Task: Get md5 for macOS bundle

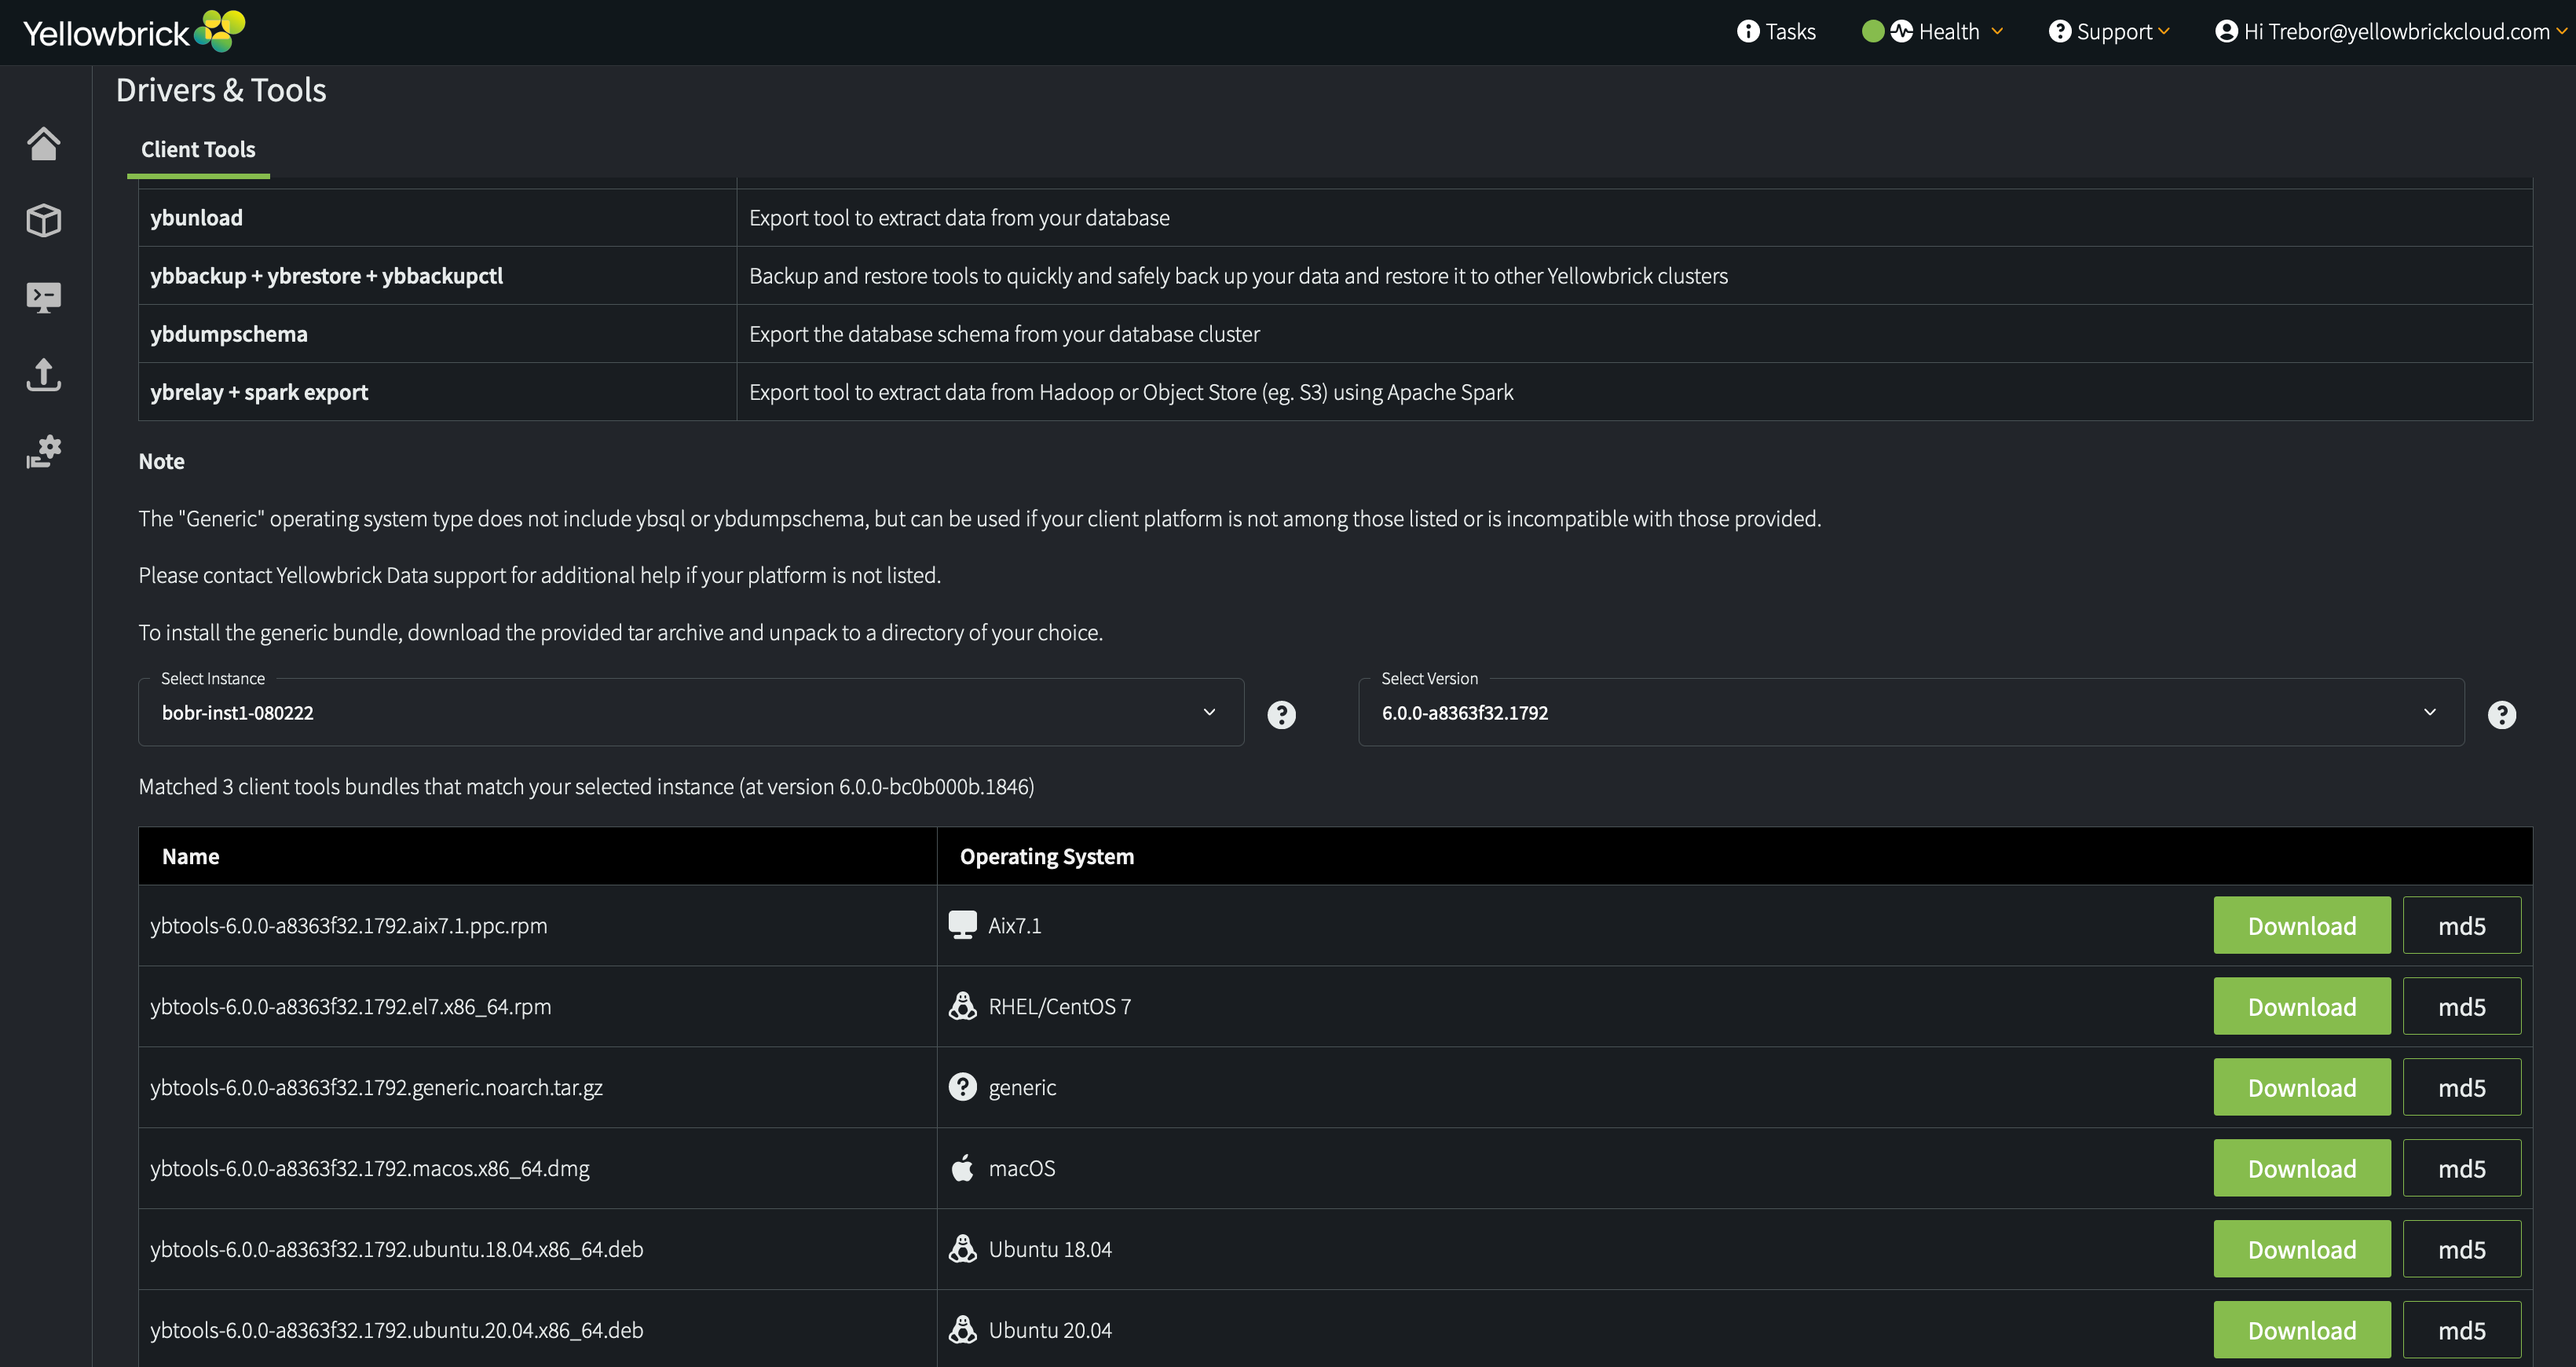Action: click(x=2462, y=1168)
